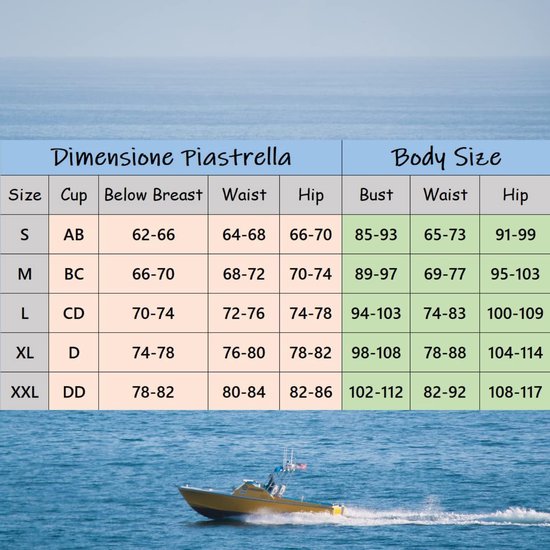Click the 62-66 below breast cell
Viewport: 550px width, 550px height.
(153, 234)
